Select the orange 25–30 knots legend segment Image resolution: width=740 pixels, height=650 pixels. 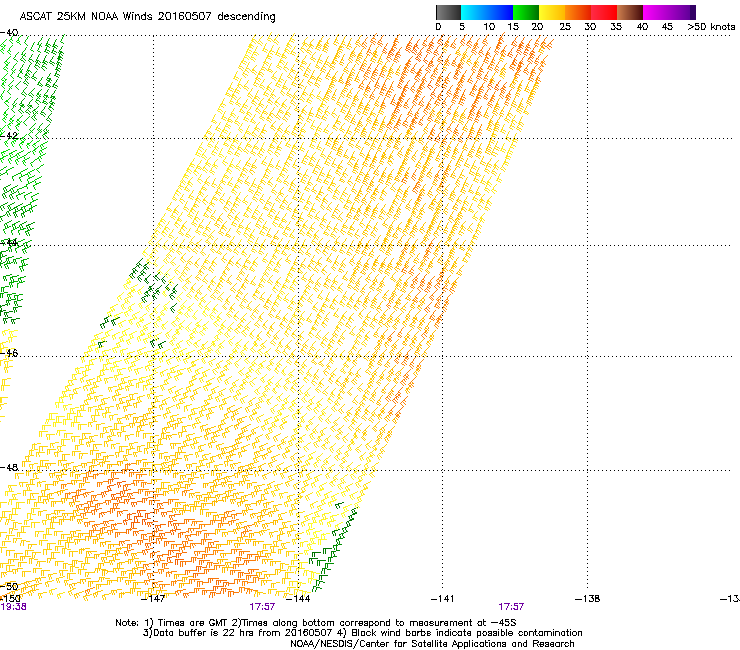click(578, 12)
